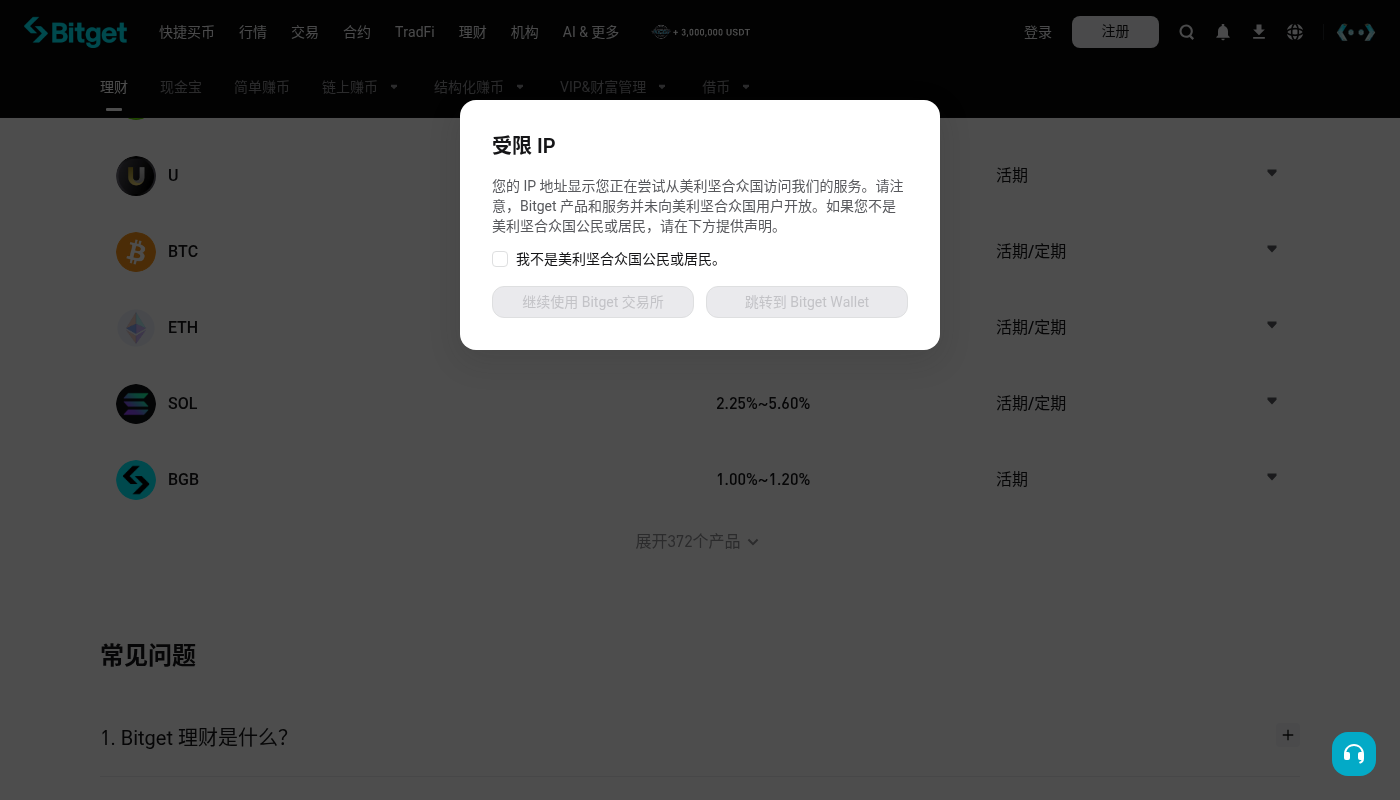The width and height of the screenshot is (1400, 800).
Task: Click the BGB coin icon
Action: 136,479
